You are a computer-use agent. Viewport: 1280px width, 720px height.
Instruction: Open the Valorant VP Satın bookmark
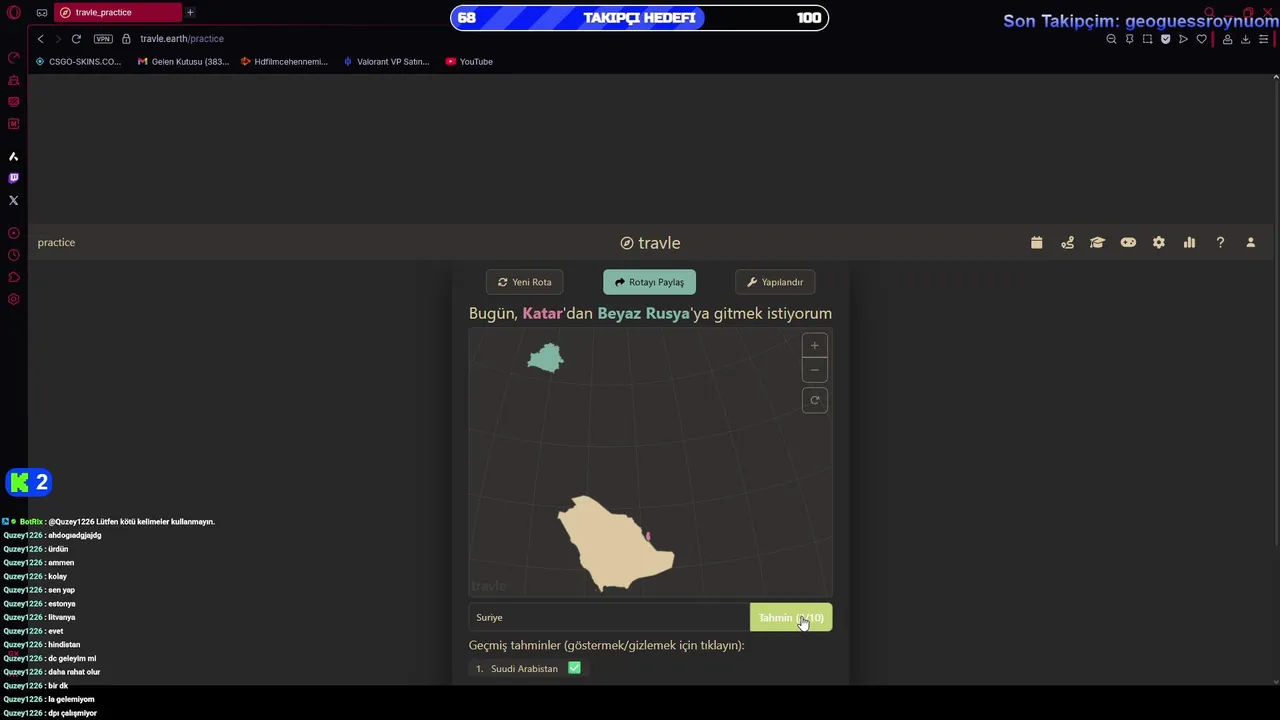(386, 62)
